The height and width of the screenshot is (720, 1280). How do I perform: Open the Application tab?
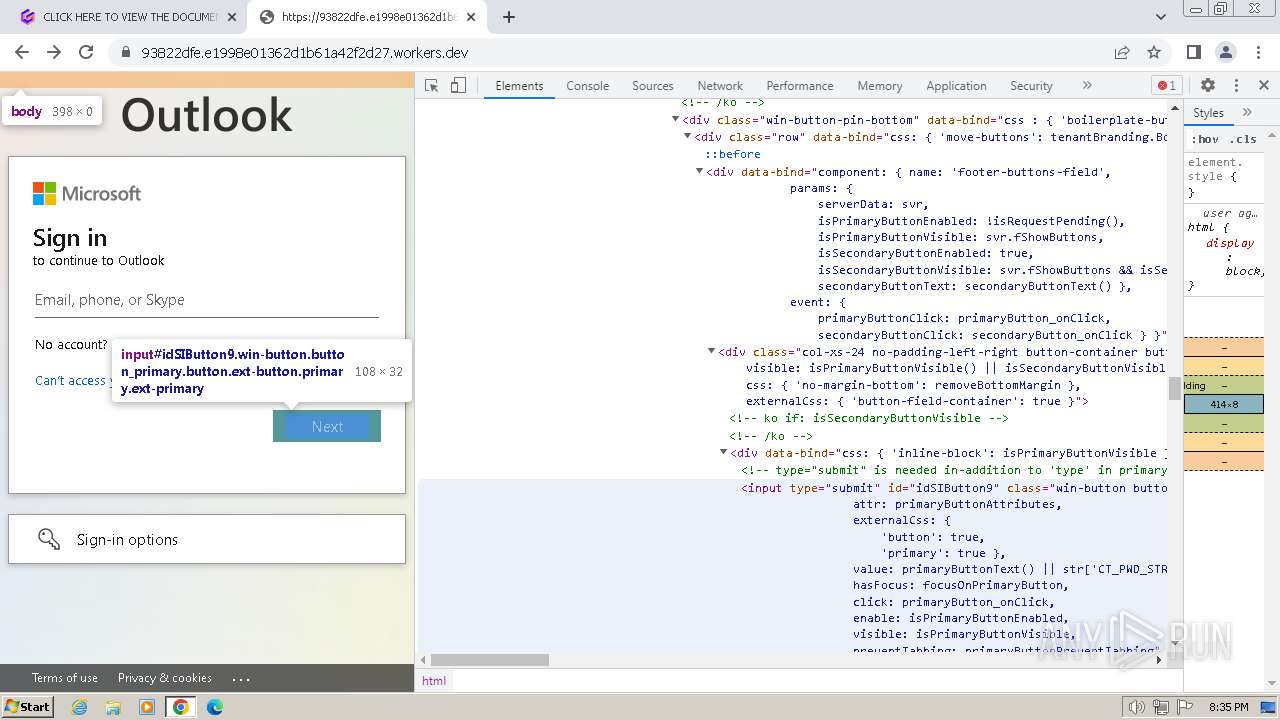point(956,86)
